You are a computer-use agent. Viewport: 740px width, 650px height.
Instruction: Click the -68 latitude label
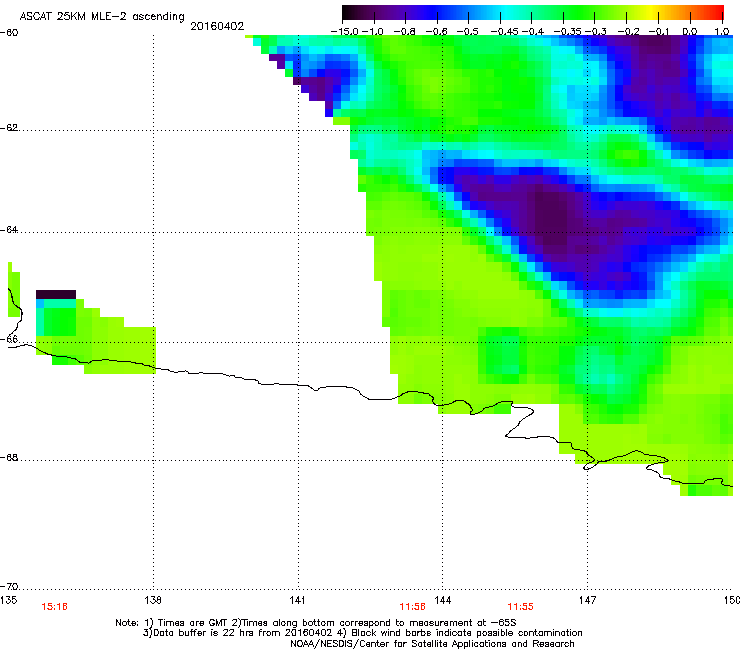tap(9, 457)
